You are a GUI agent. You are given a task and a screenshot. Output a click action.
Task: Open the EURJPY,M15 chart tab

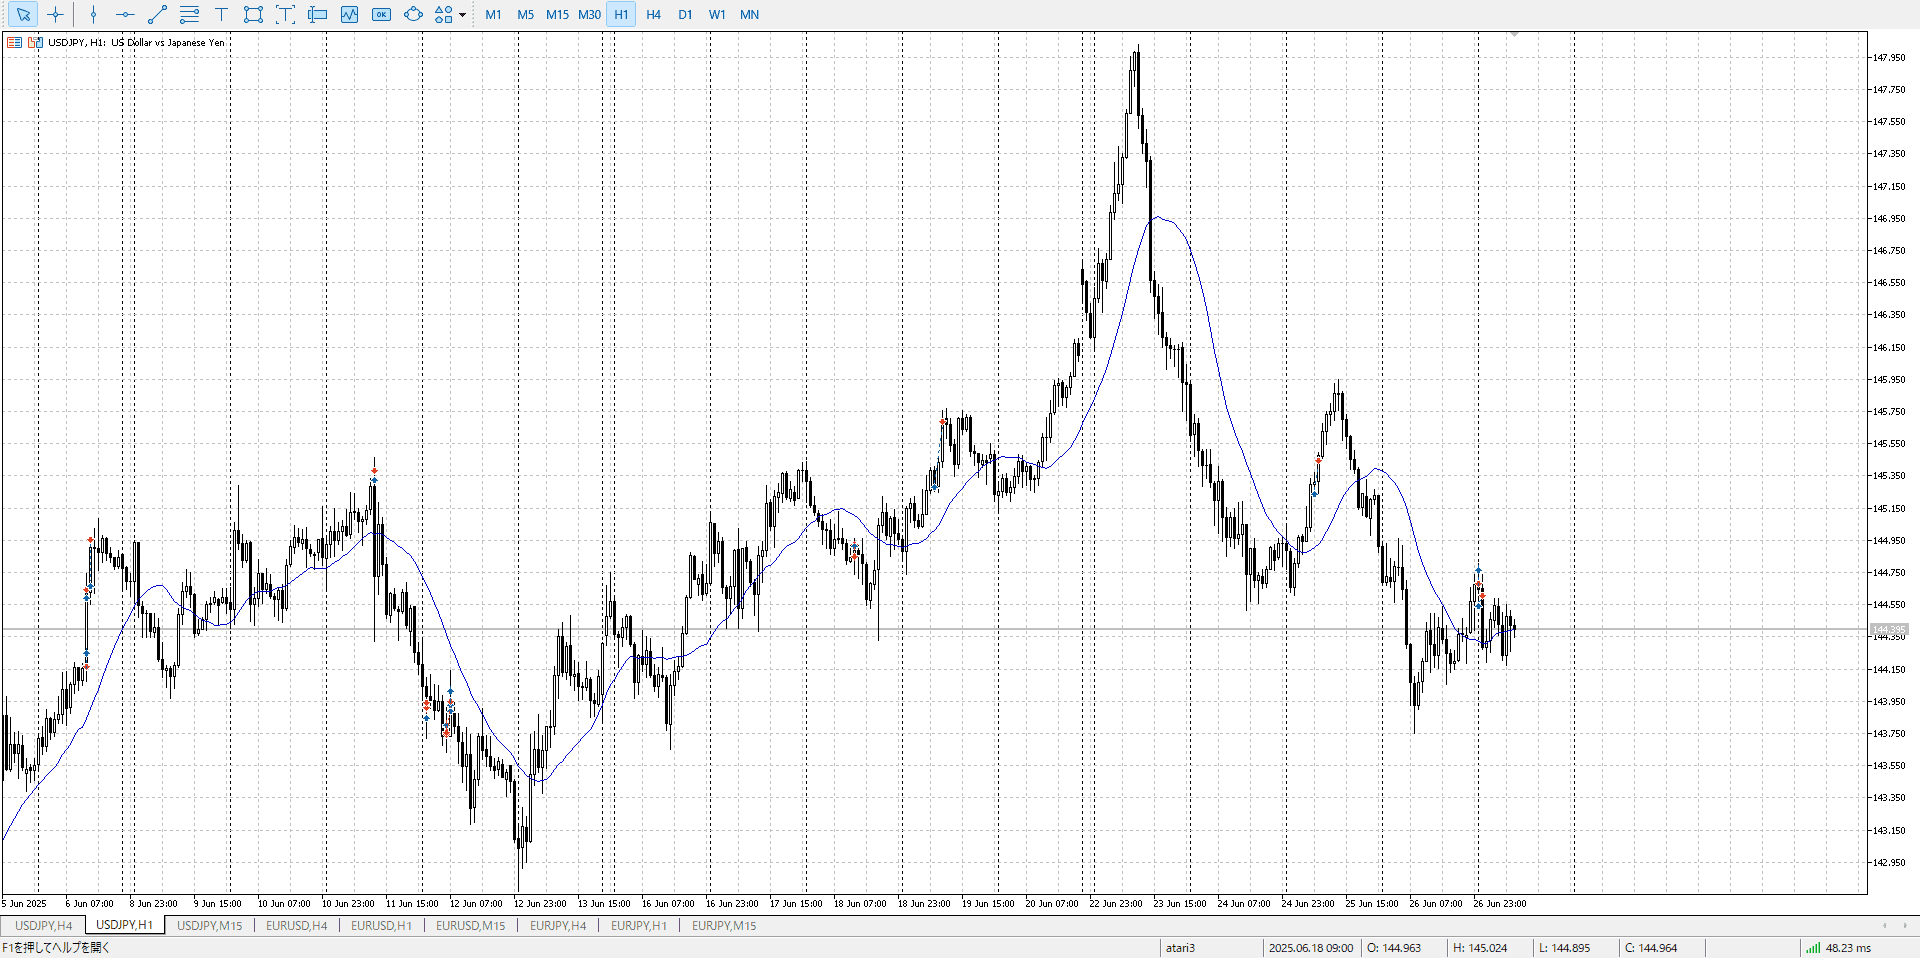(723, 926)
